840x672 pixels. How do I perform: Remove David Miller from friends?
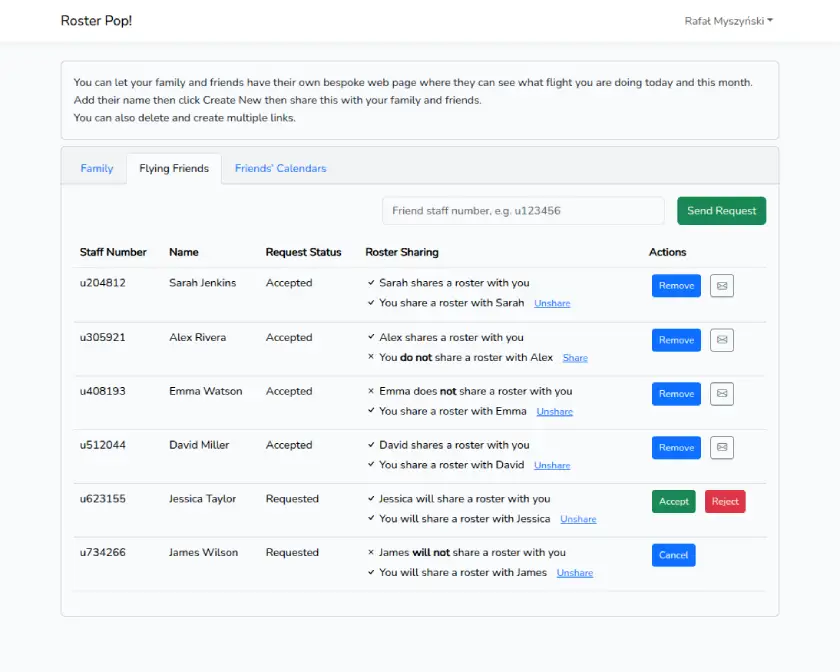(x=676, y=447)
